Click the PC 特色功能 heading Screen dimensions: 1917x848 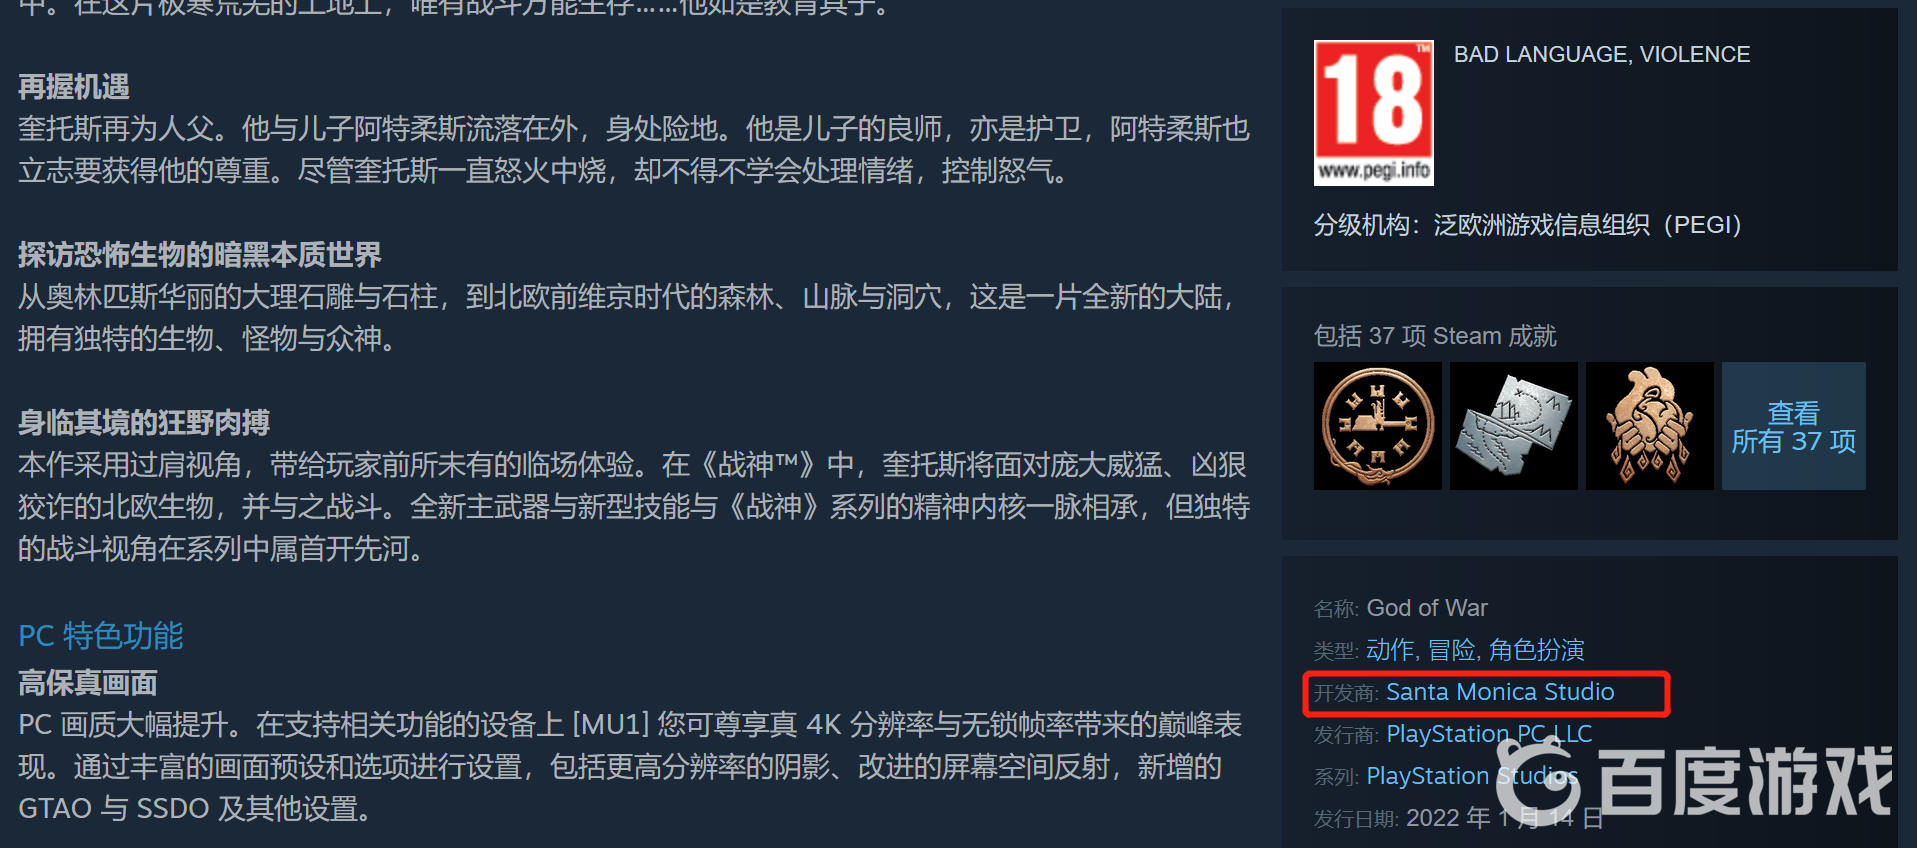click(x=101, y=636)
